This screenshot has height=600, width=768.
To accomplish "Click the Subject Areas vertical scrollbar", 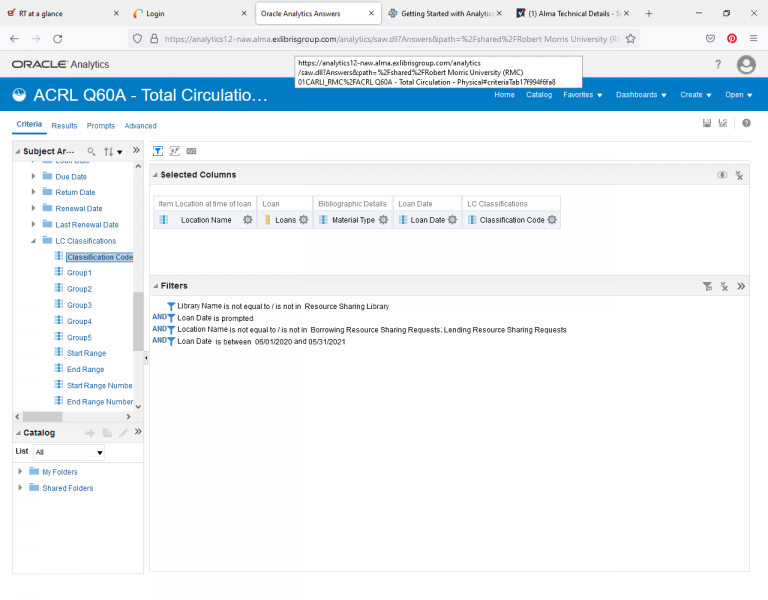I will (x=138, y=321).
